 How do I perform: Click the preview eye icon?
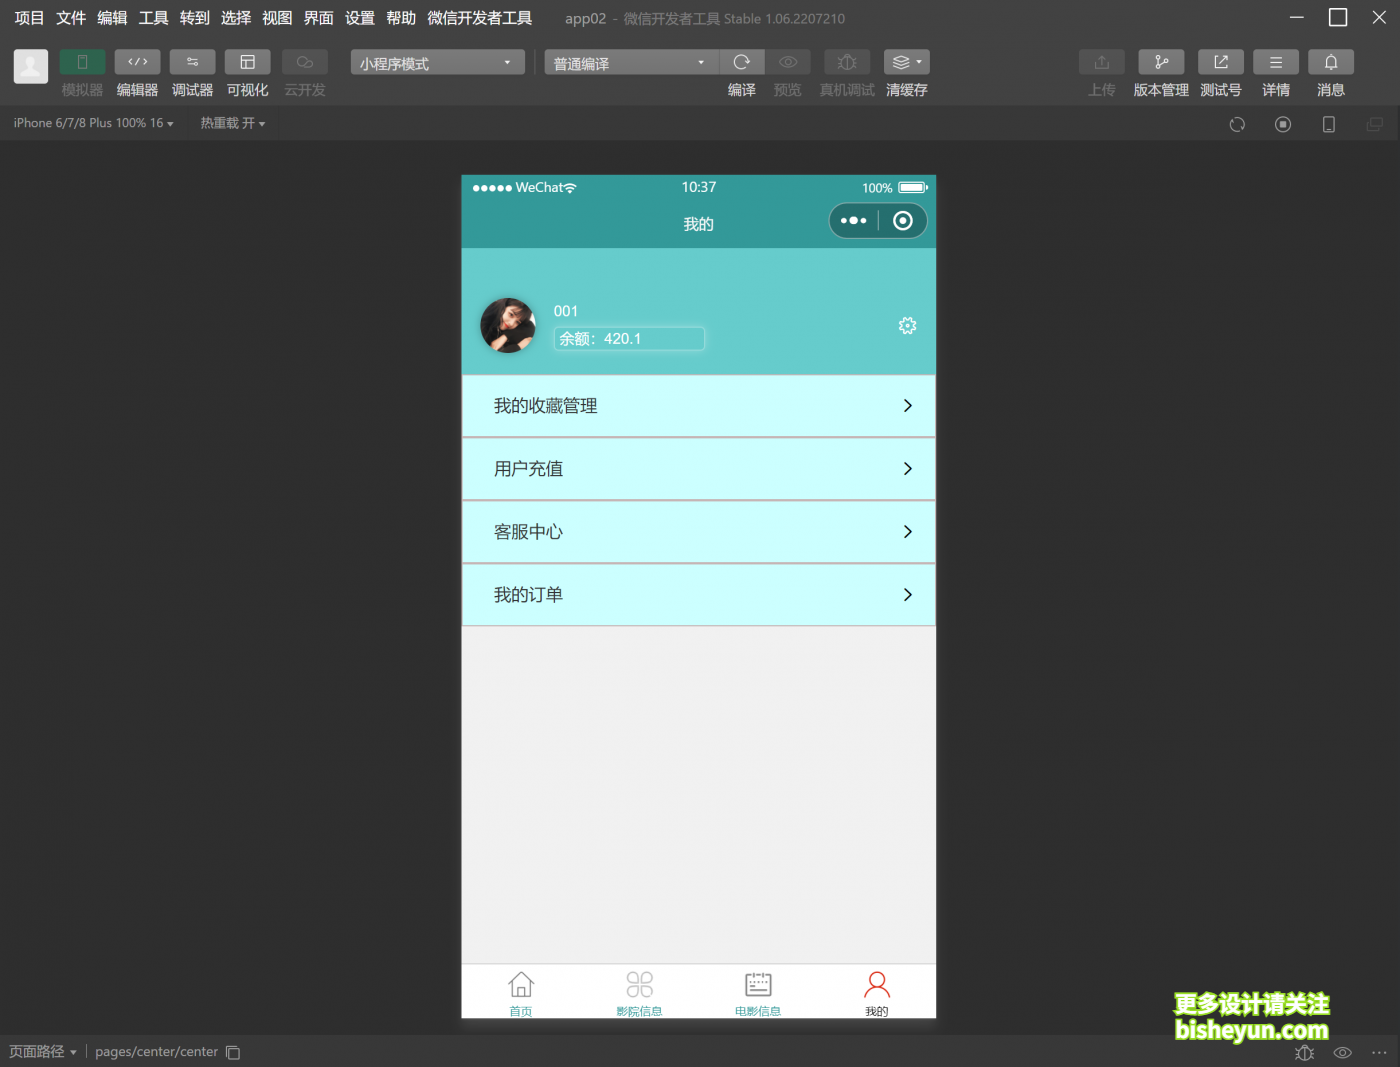point(788,62)
